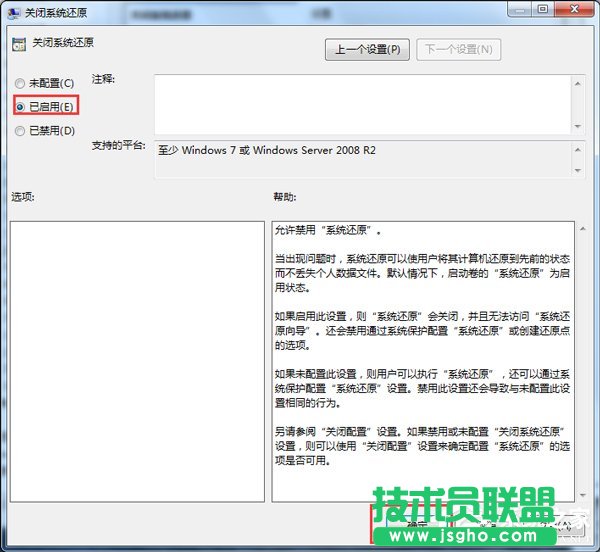Click the supported platform text 至少 Windows 7
Screen dimensions: 600x552
point(267,150)
